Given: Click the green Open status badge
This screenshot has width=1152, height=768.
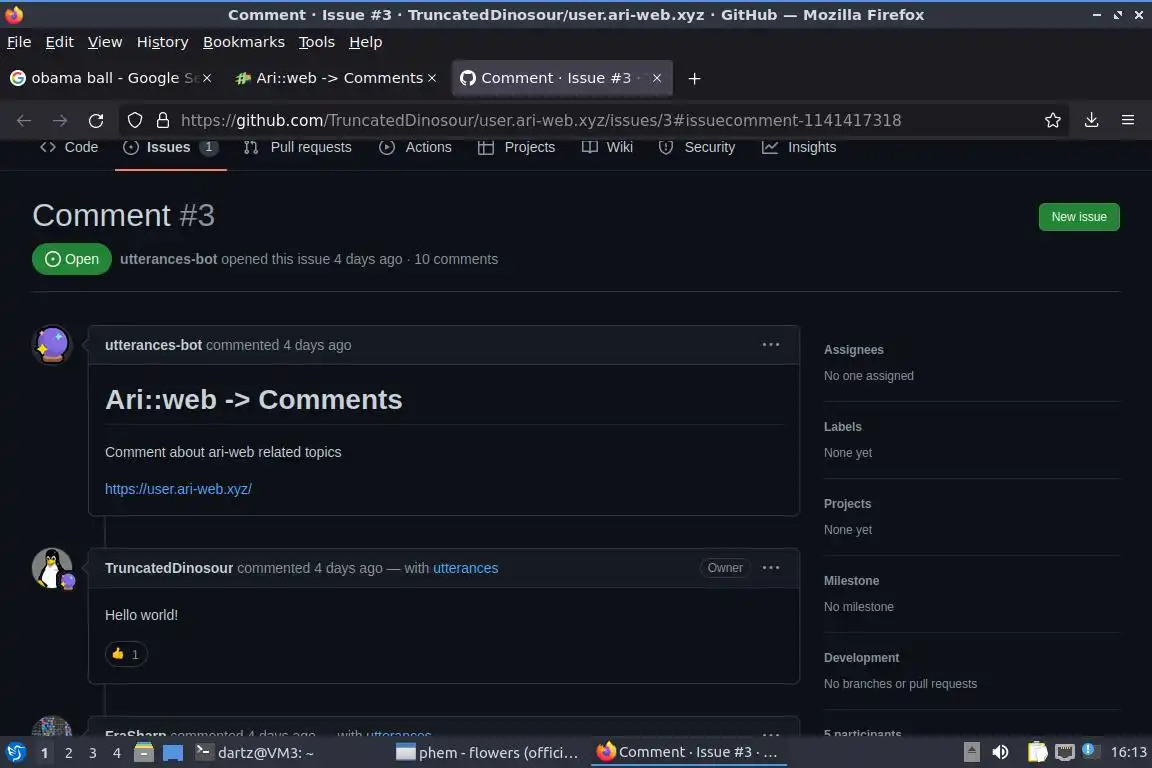Looking at the screenshot, I should (71, 259).
